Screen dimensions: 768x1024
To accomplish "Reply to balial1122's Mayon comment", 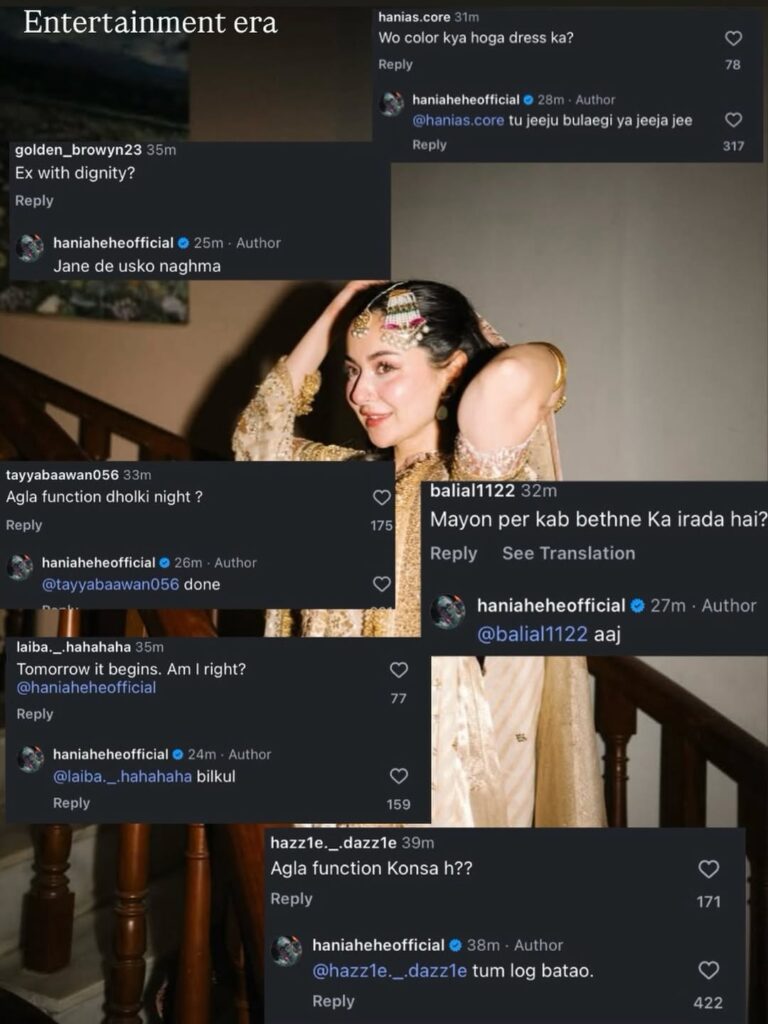I will [x=453, y=553].
